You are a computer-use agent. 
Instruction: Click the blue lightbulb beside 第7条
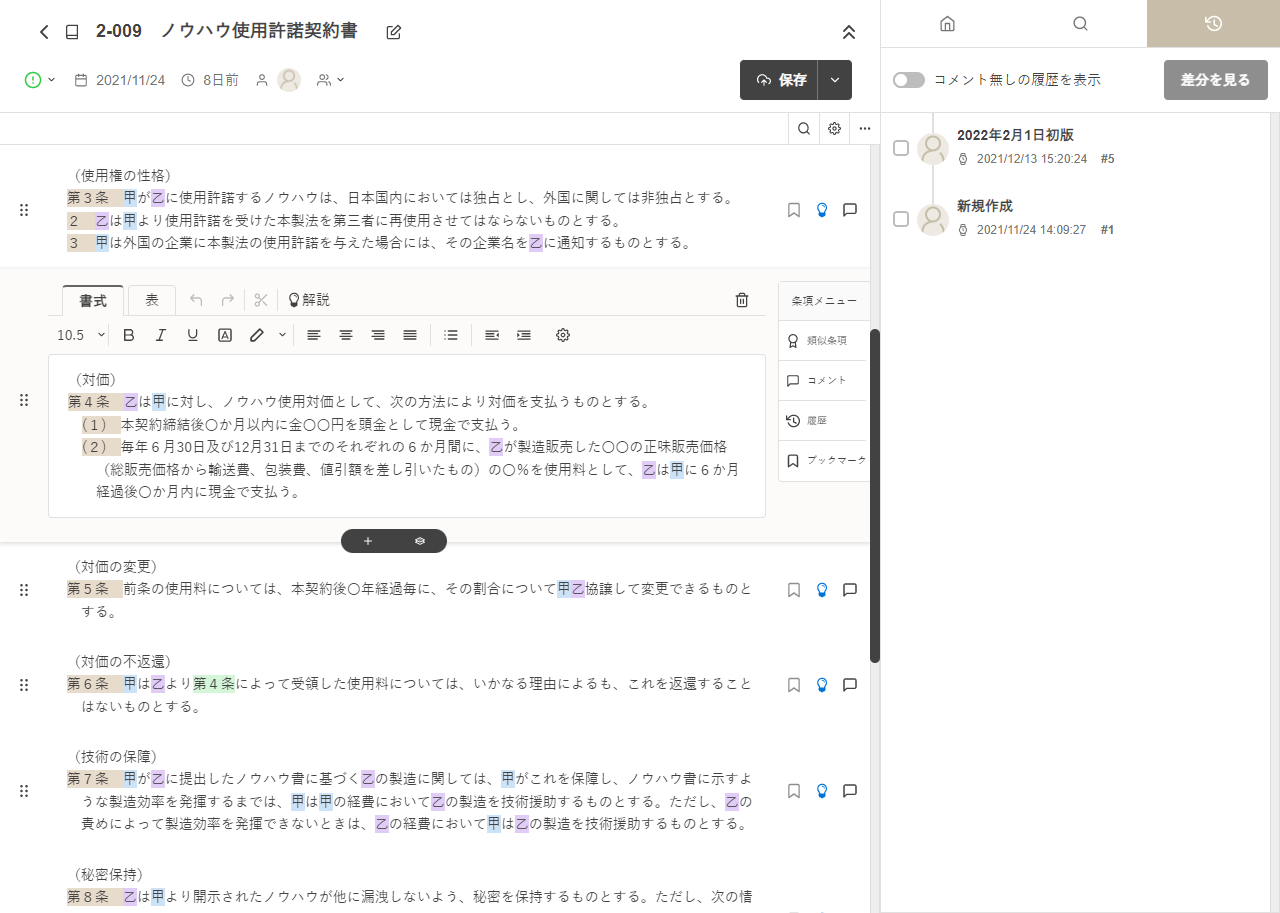(x=821, y=790)
